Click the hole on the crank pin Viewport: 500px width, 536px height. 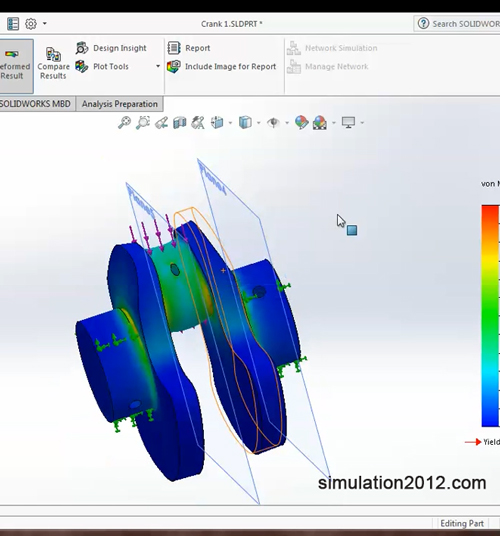175,270
